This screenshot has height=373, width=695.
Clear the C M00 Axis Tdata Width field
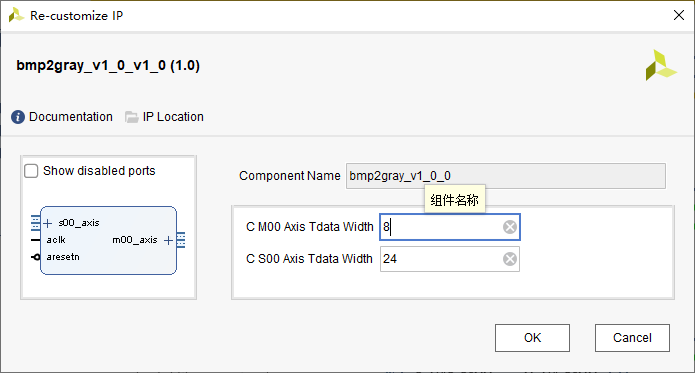pos(510,227)
